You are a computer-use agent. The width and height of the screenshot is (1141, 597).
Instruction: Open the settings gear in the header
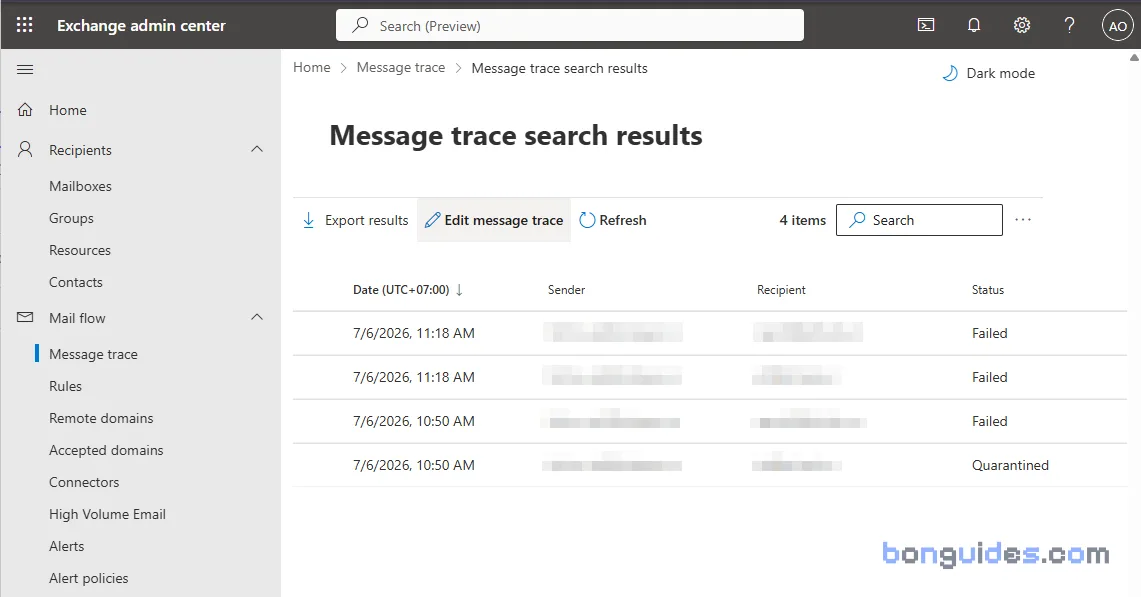1022,25
